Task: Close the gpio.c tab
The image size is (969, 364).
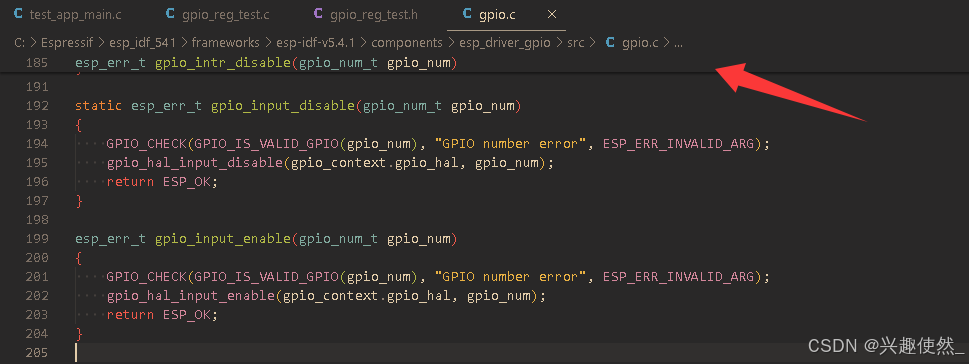Action: (x=552, y=14)
